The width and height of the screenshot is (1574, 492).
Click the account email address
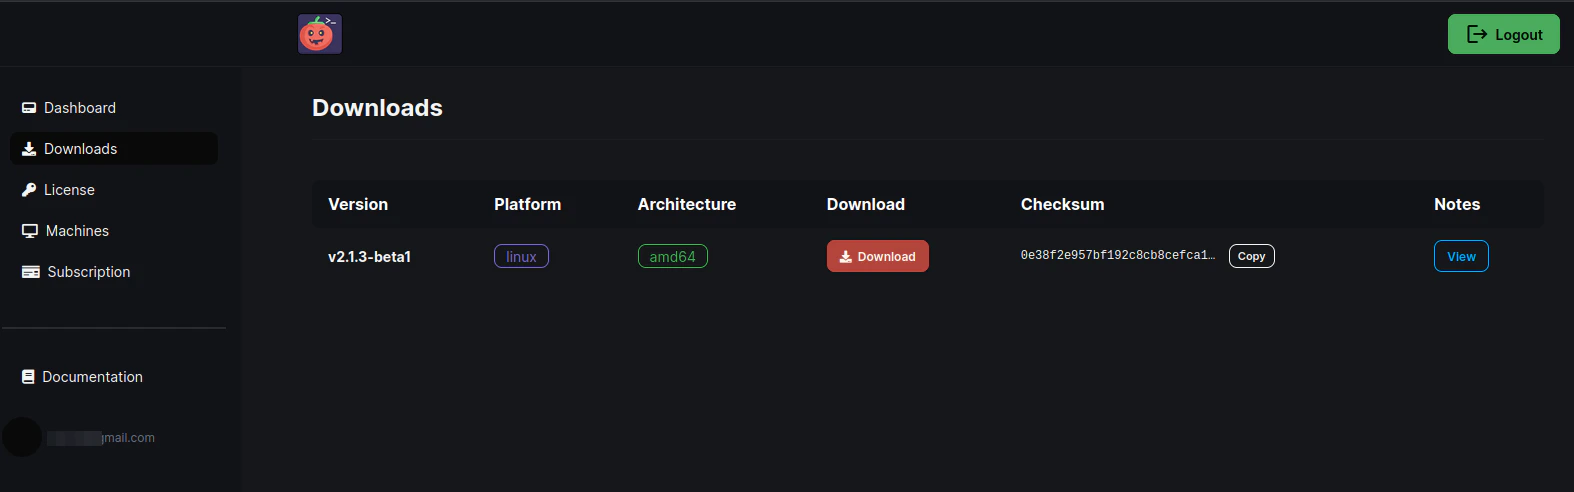[x=100, y=438]
